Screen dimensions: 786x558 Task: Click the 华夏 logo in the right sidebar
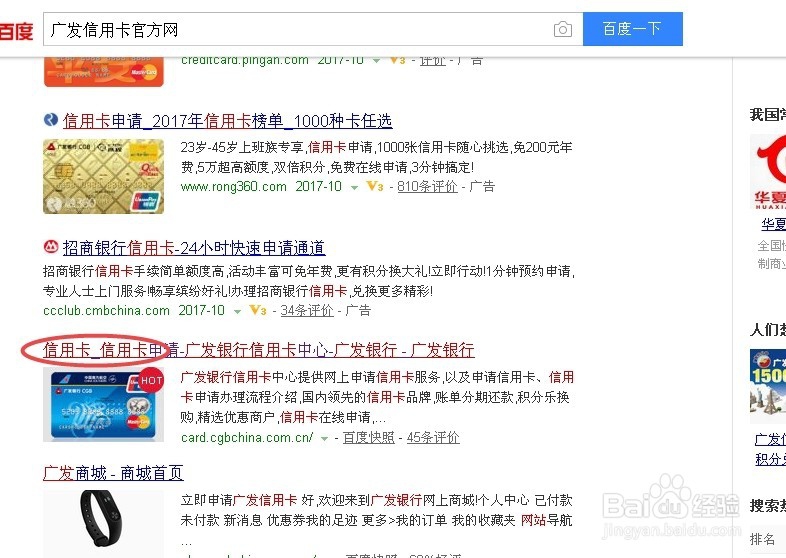tap(768, 172)
